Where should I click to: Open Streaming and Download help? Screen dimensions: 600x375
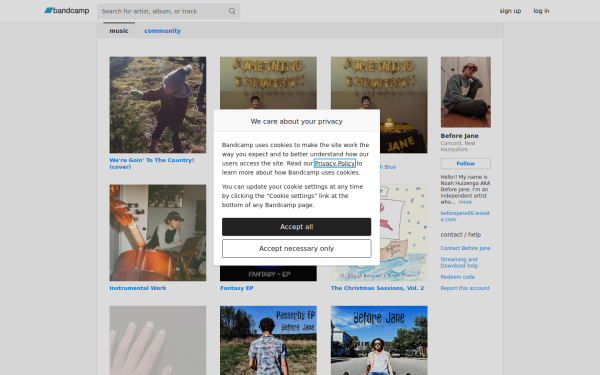coord(459,262)
